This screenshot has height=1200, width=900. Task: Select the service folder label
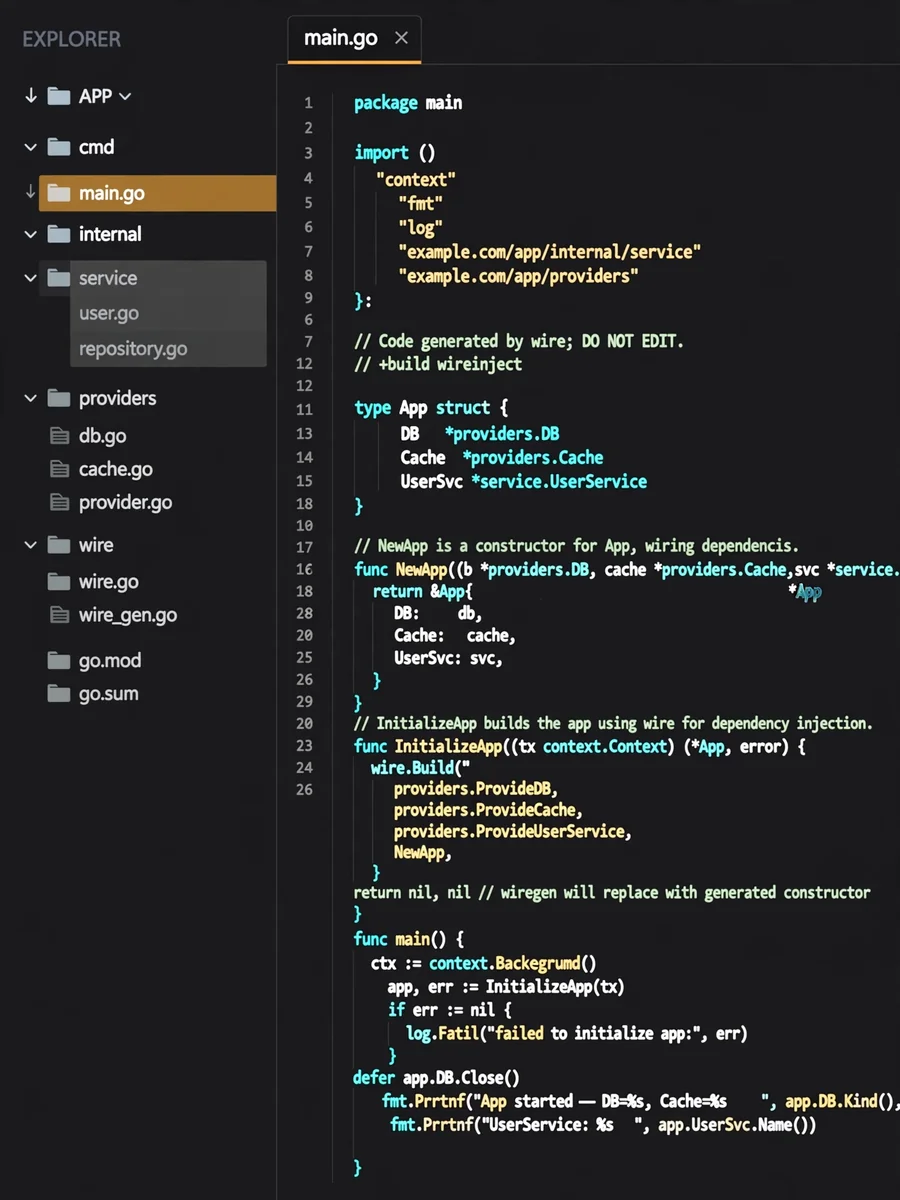(108, 278)
